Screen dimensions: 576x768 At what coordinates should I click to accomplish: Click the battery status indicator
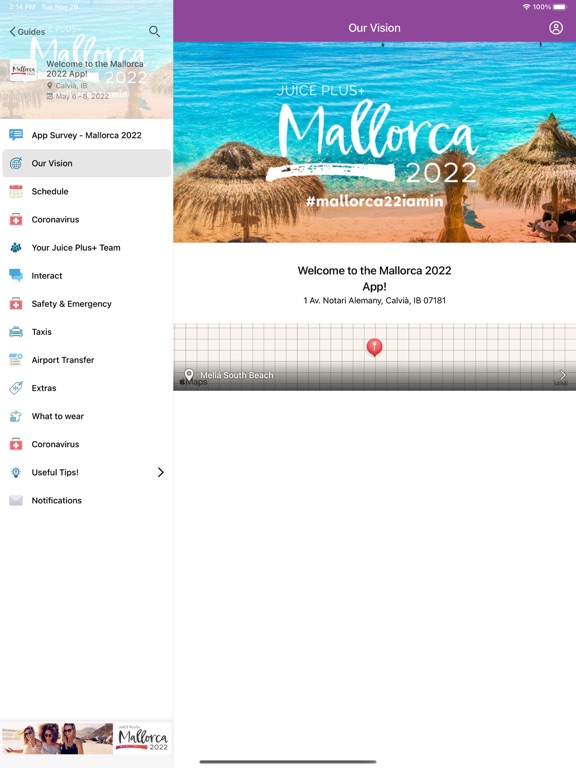[x=560, y=7]
